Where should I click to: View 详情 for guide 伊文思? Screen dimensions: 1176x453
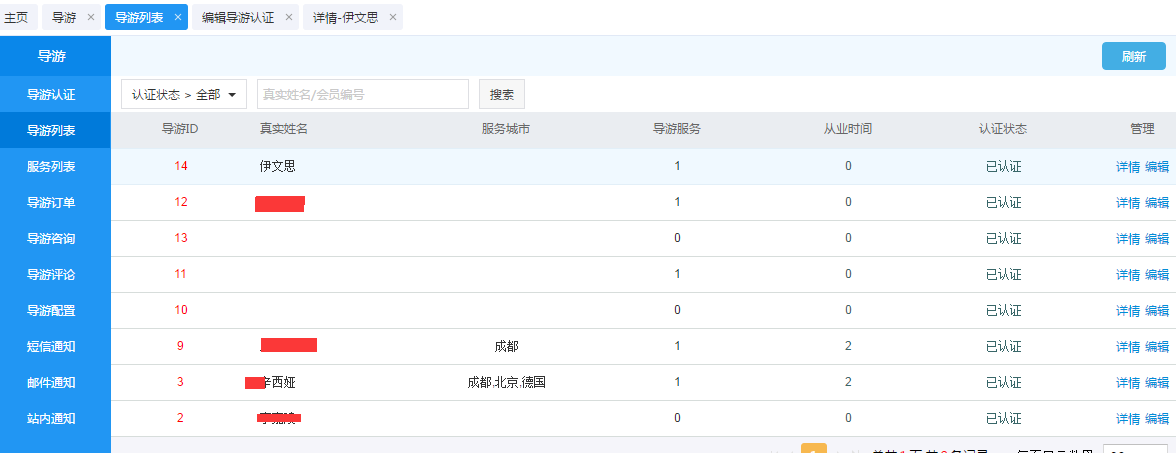click(x=1127, y=167)
